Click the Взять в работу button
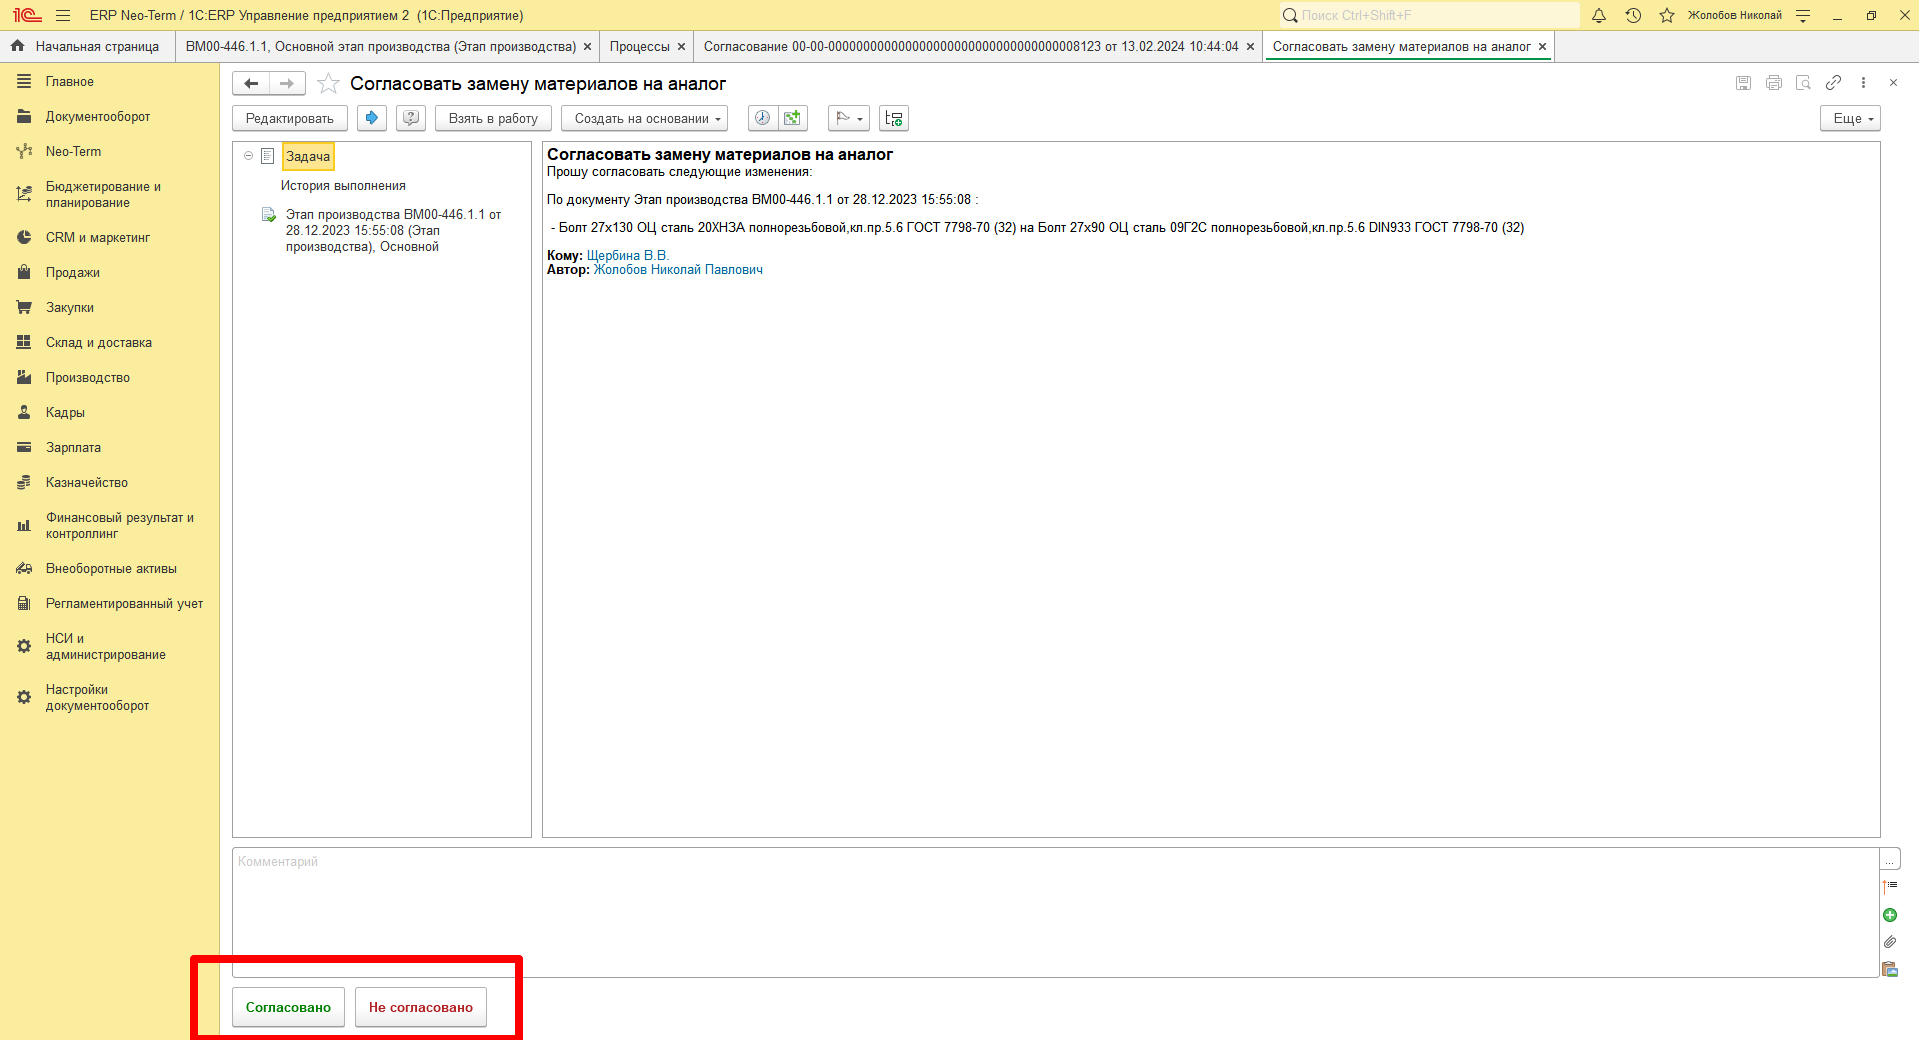This screenshot has height=1040, width=1919. [493, 118]
